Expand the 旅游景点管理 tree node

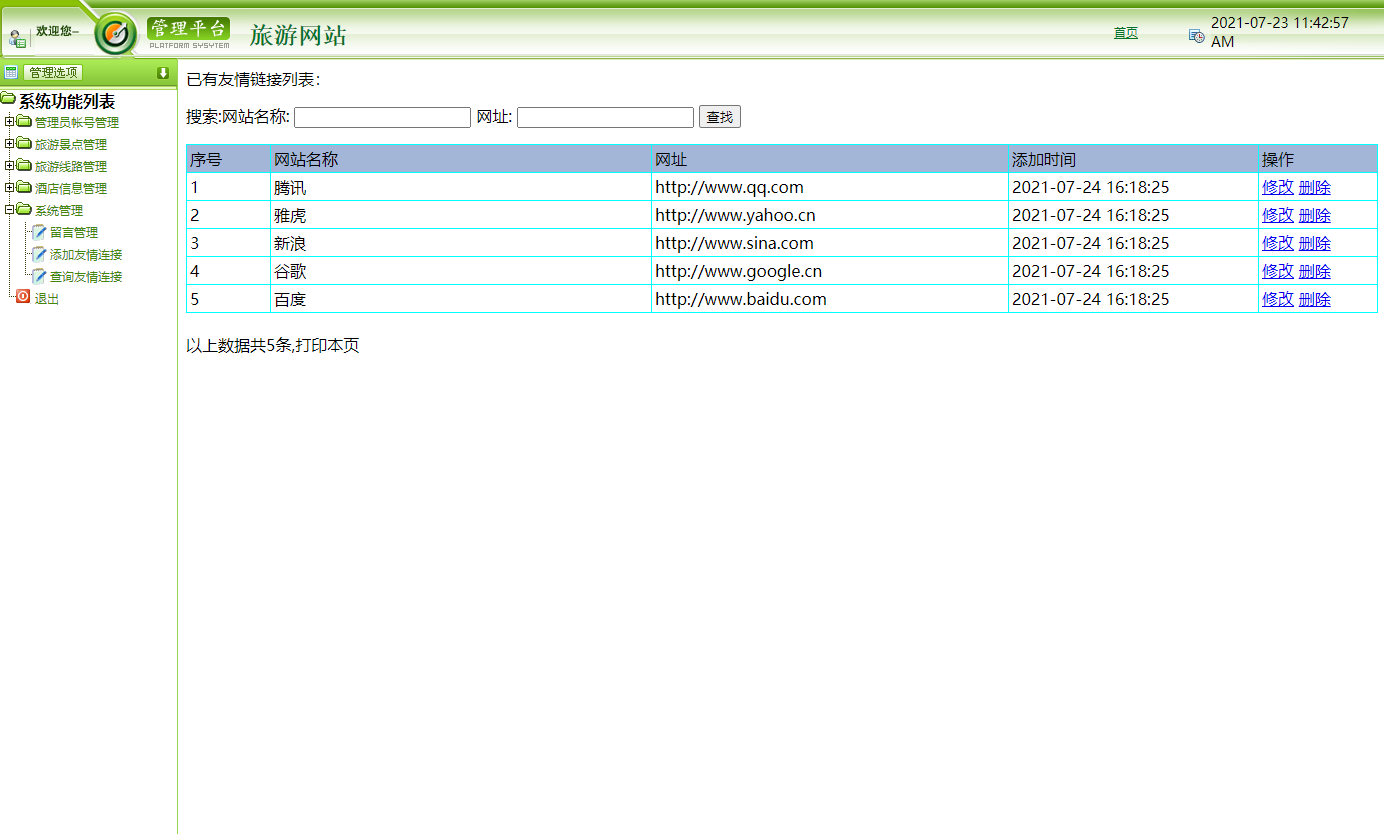(9, 144)
